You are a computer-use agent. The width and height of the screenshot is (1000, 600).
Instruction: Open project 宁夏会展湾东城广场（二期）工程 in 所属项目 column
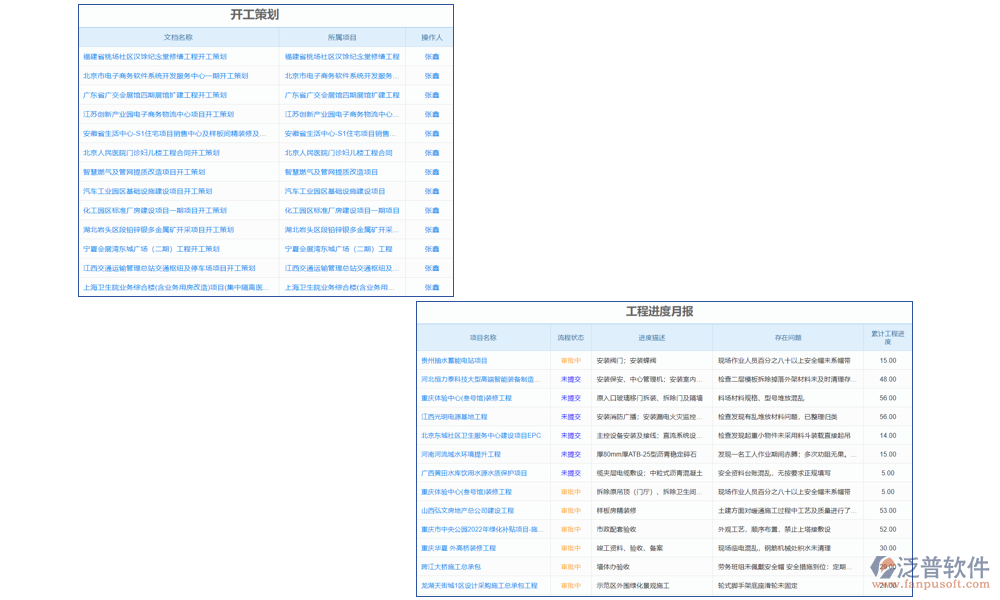[x=339, y=249]
